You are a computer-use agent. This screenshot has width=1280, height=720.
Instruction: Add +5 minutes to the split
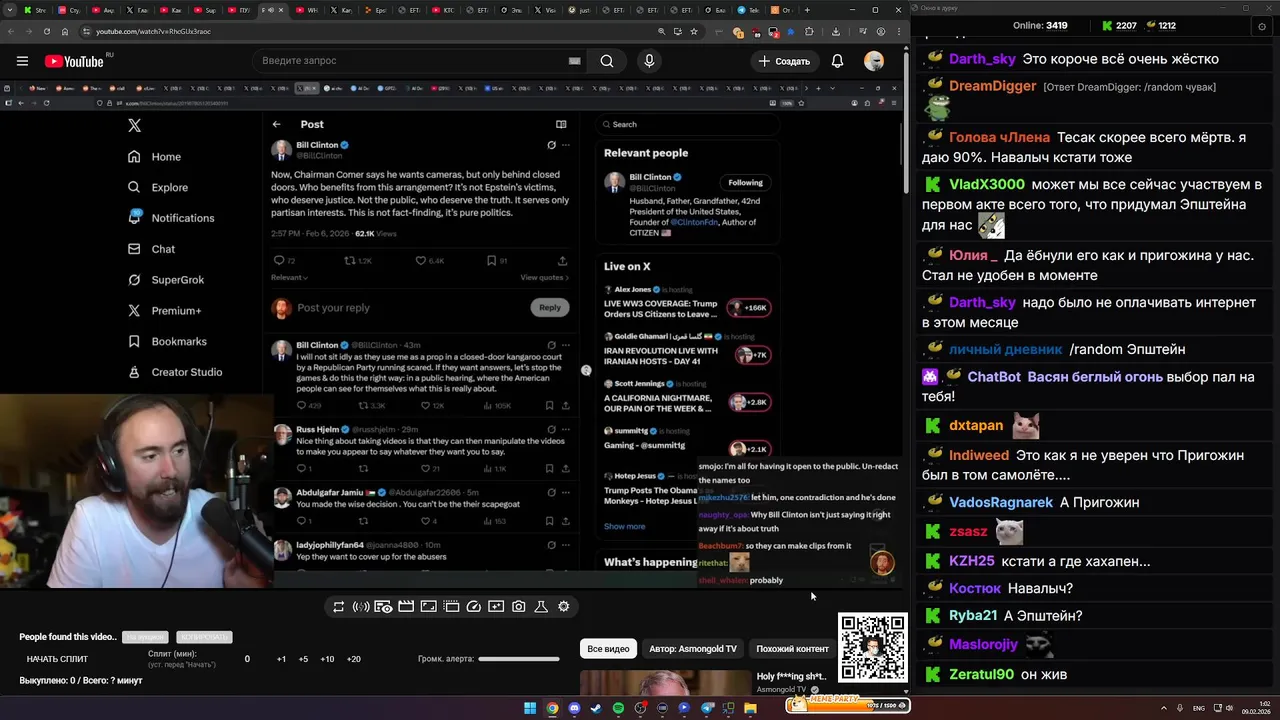click(303, 659)
